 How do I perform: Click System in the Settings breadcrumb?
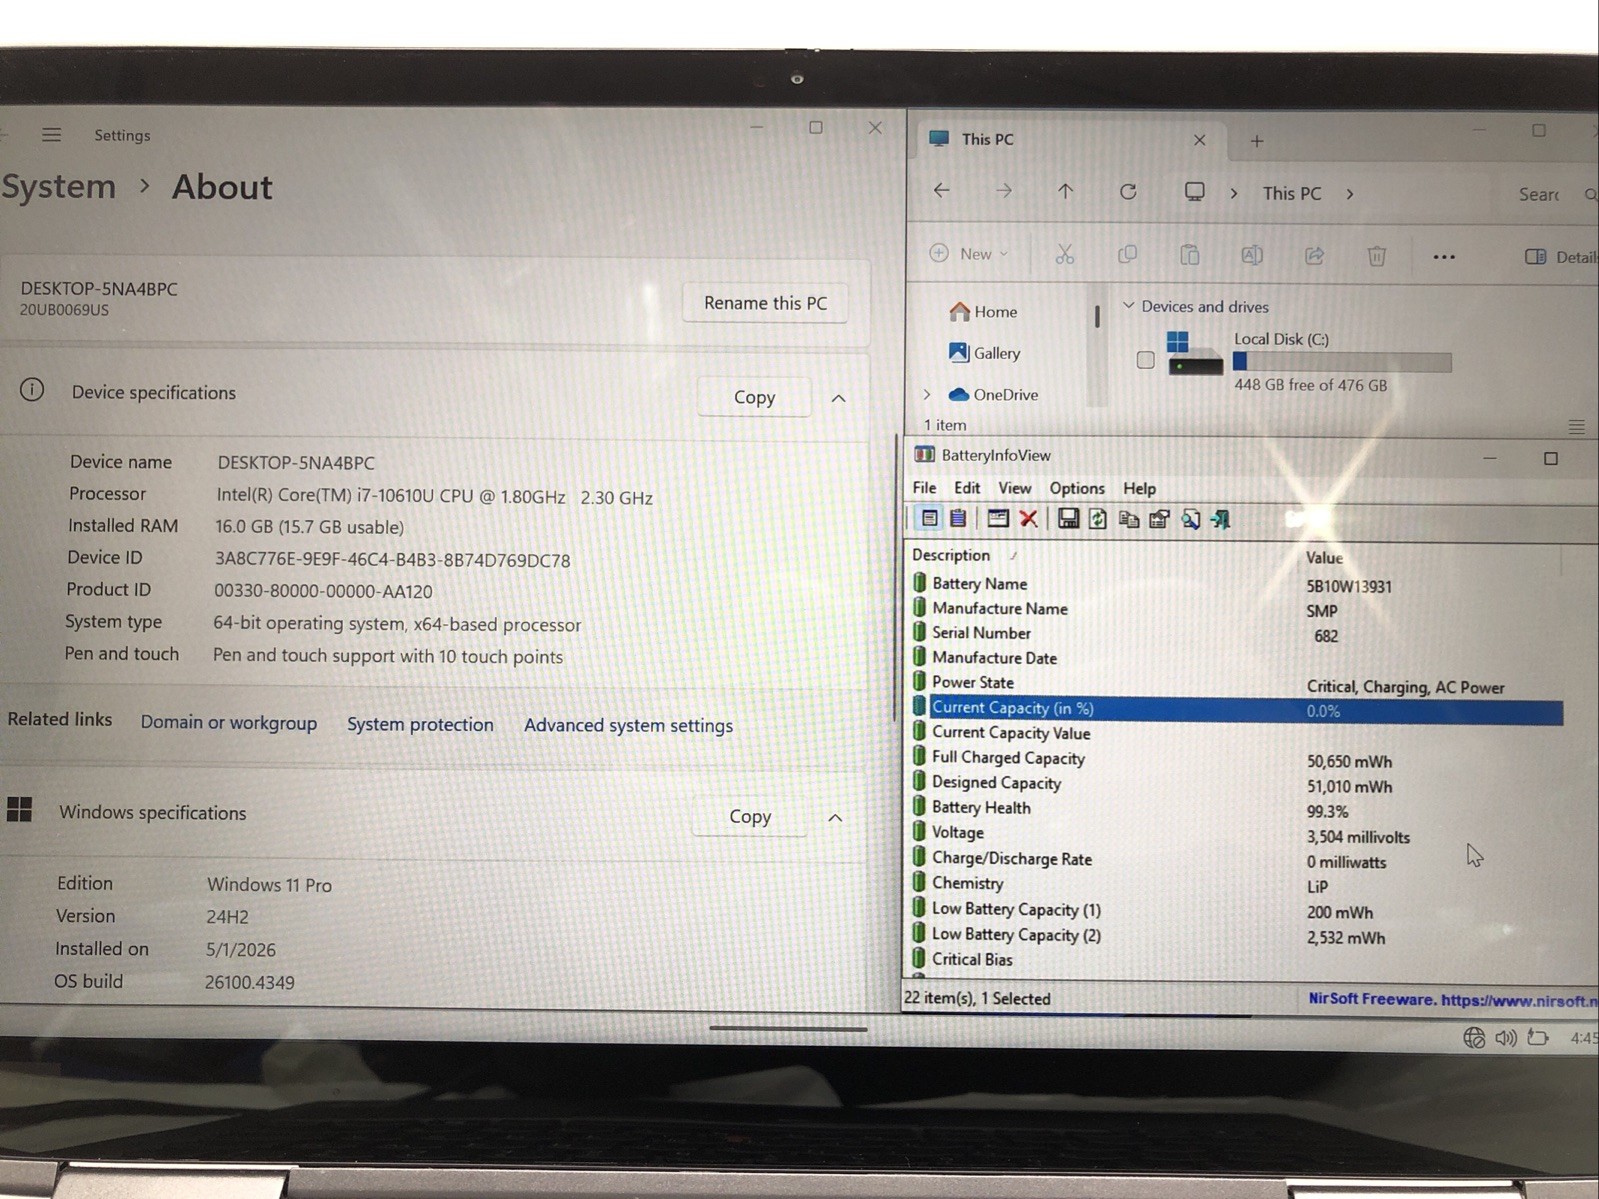pos(59,187)
